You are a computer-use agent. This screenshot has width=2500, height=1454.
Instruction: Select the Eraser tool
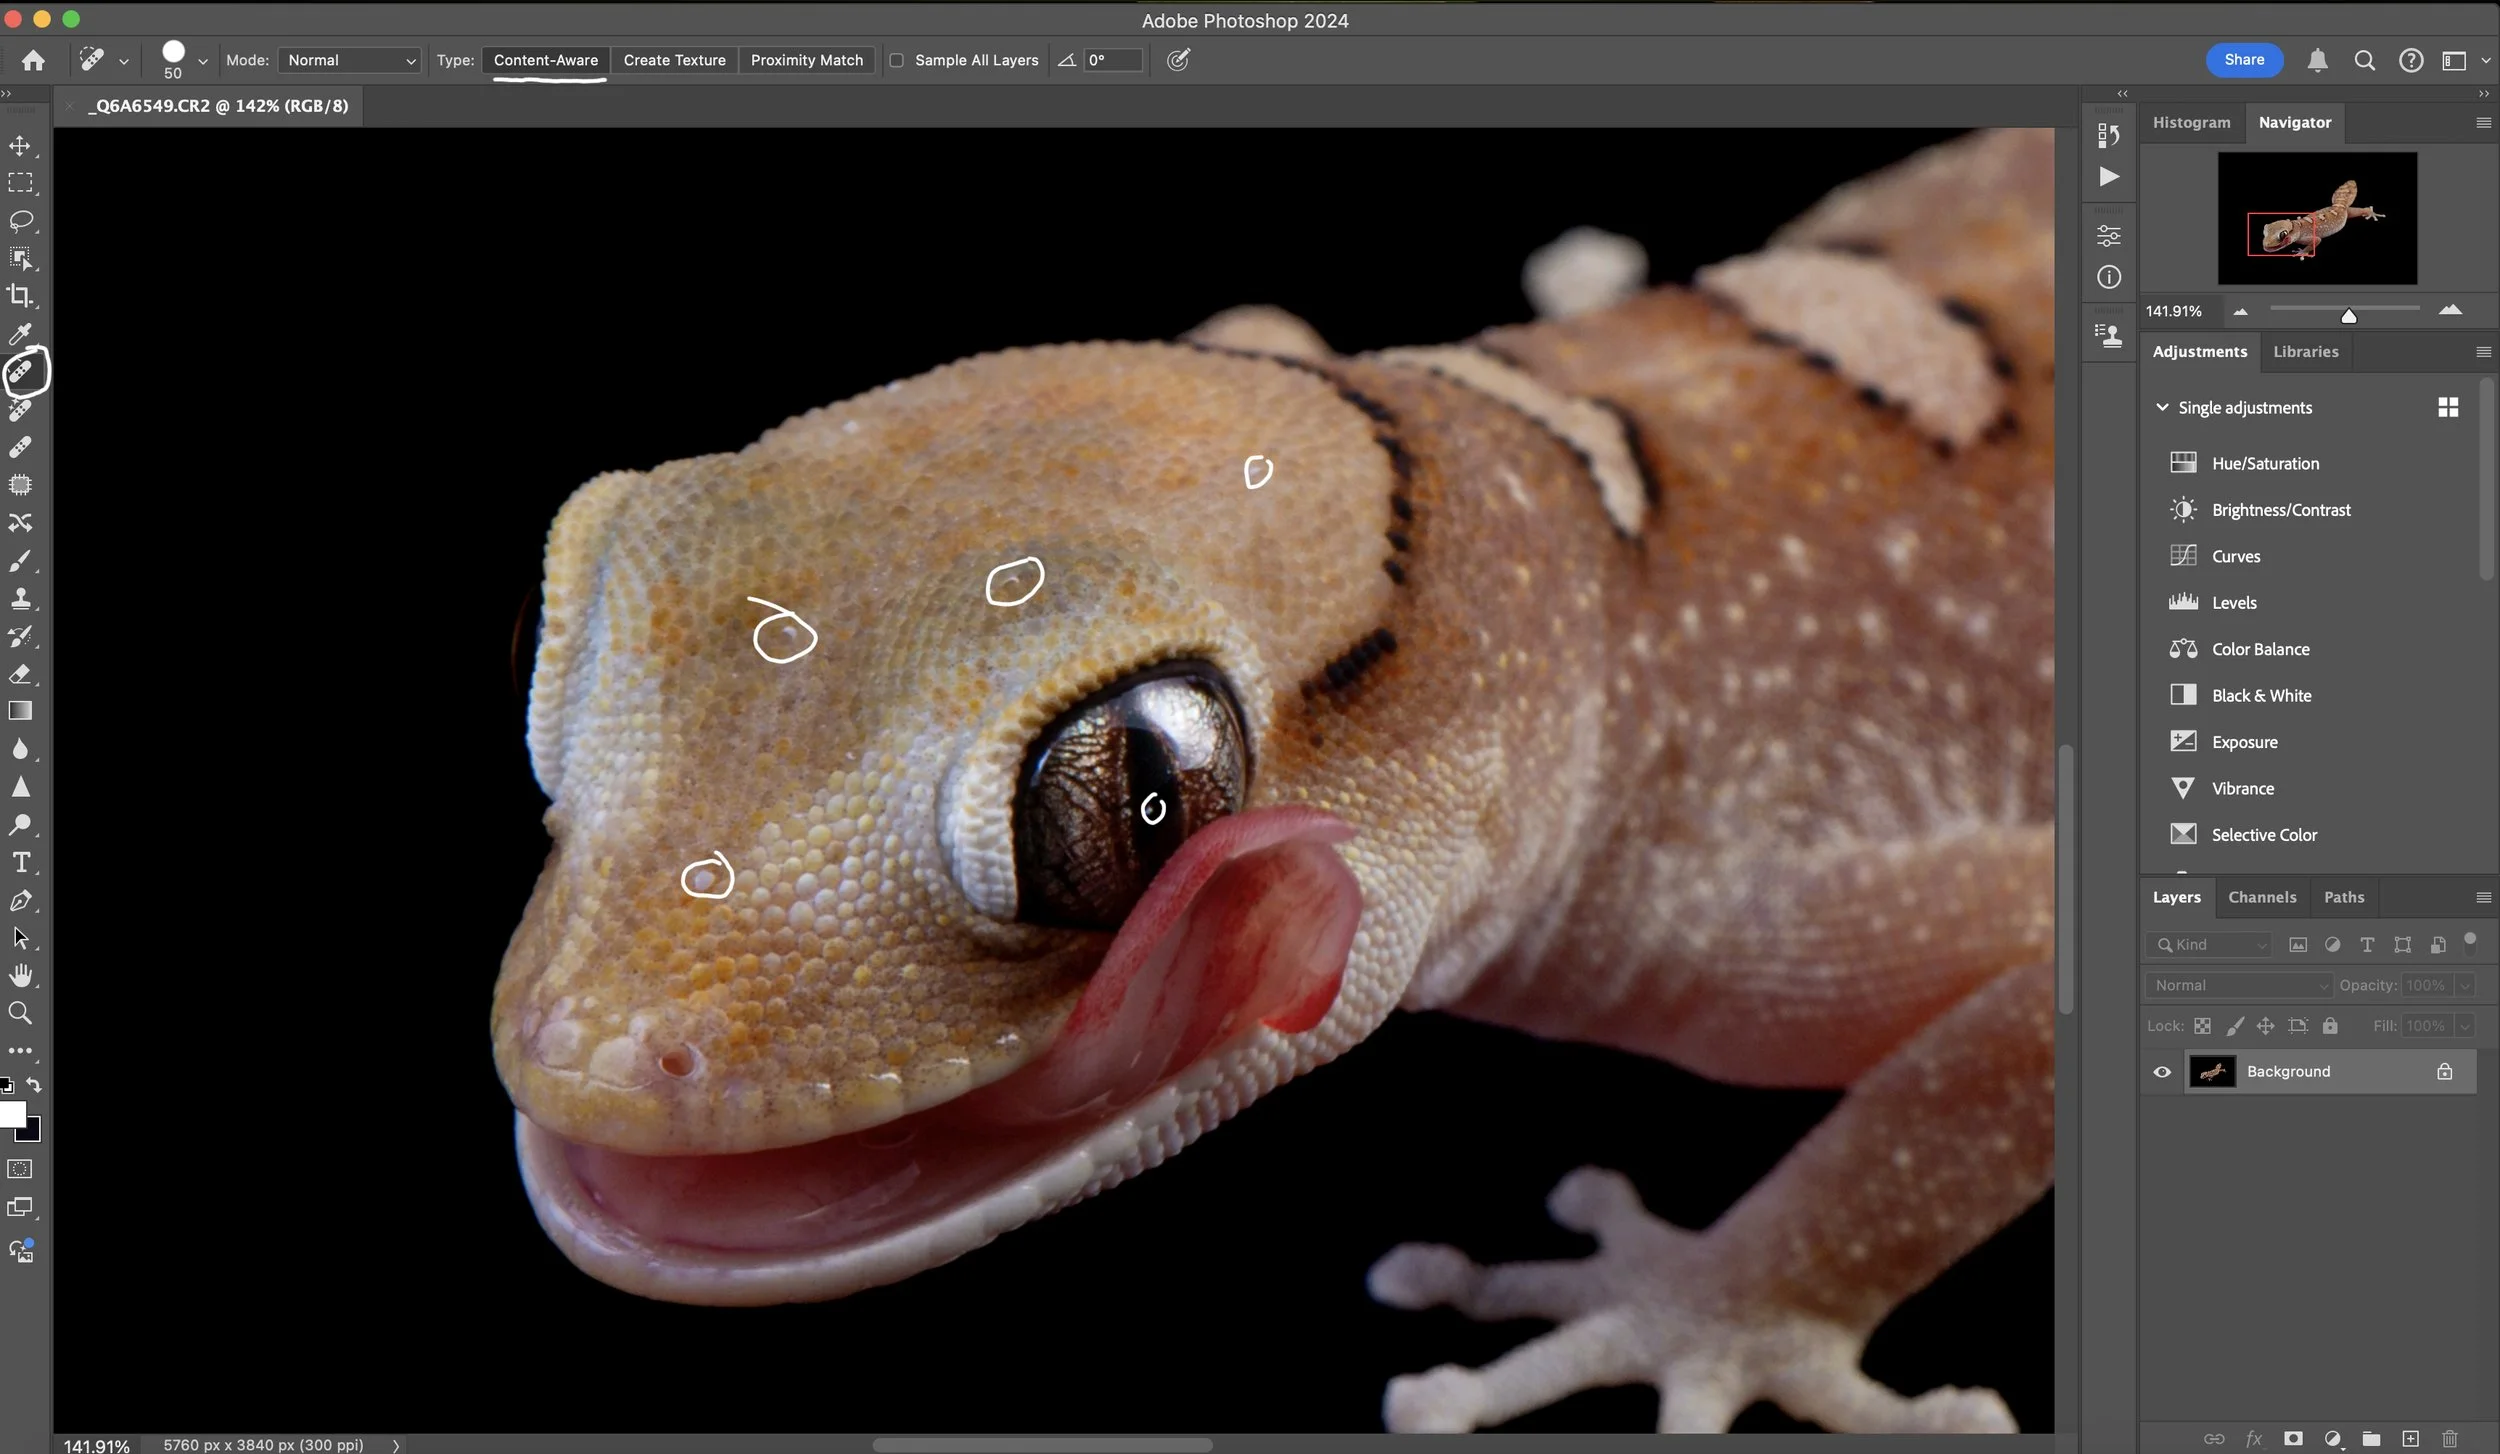[21, 673]
